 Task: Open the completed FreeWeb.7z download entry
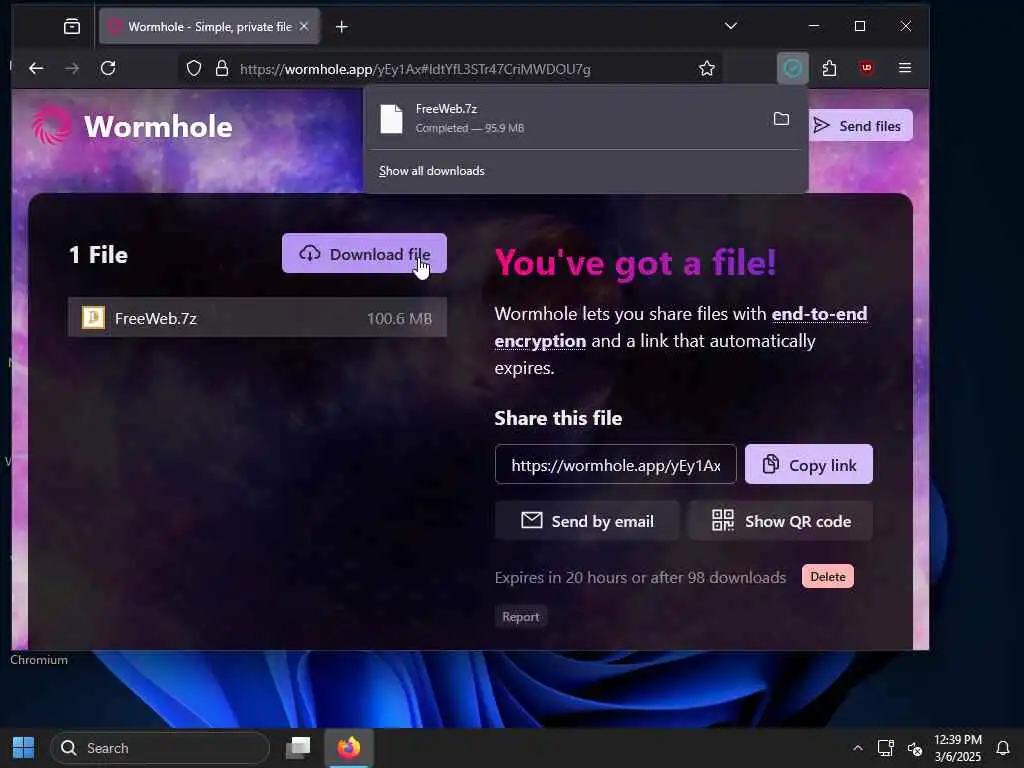tap(567, 119)
